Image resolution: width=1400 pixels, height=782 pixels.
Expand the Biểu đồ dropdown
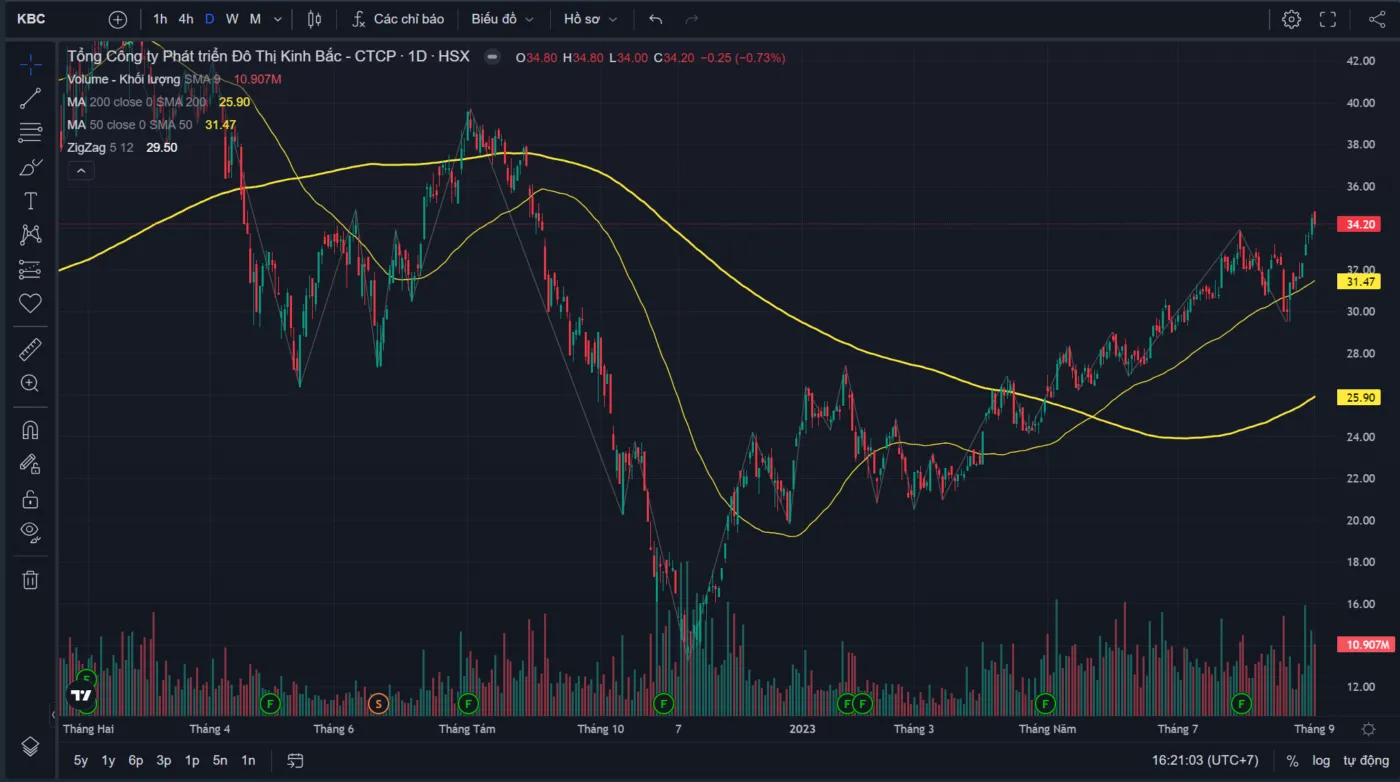pyautogui.click(x=502, y=19)
